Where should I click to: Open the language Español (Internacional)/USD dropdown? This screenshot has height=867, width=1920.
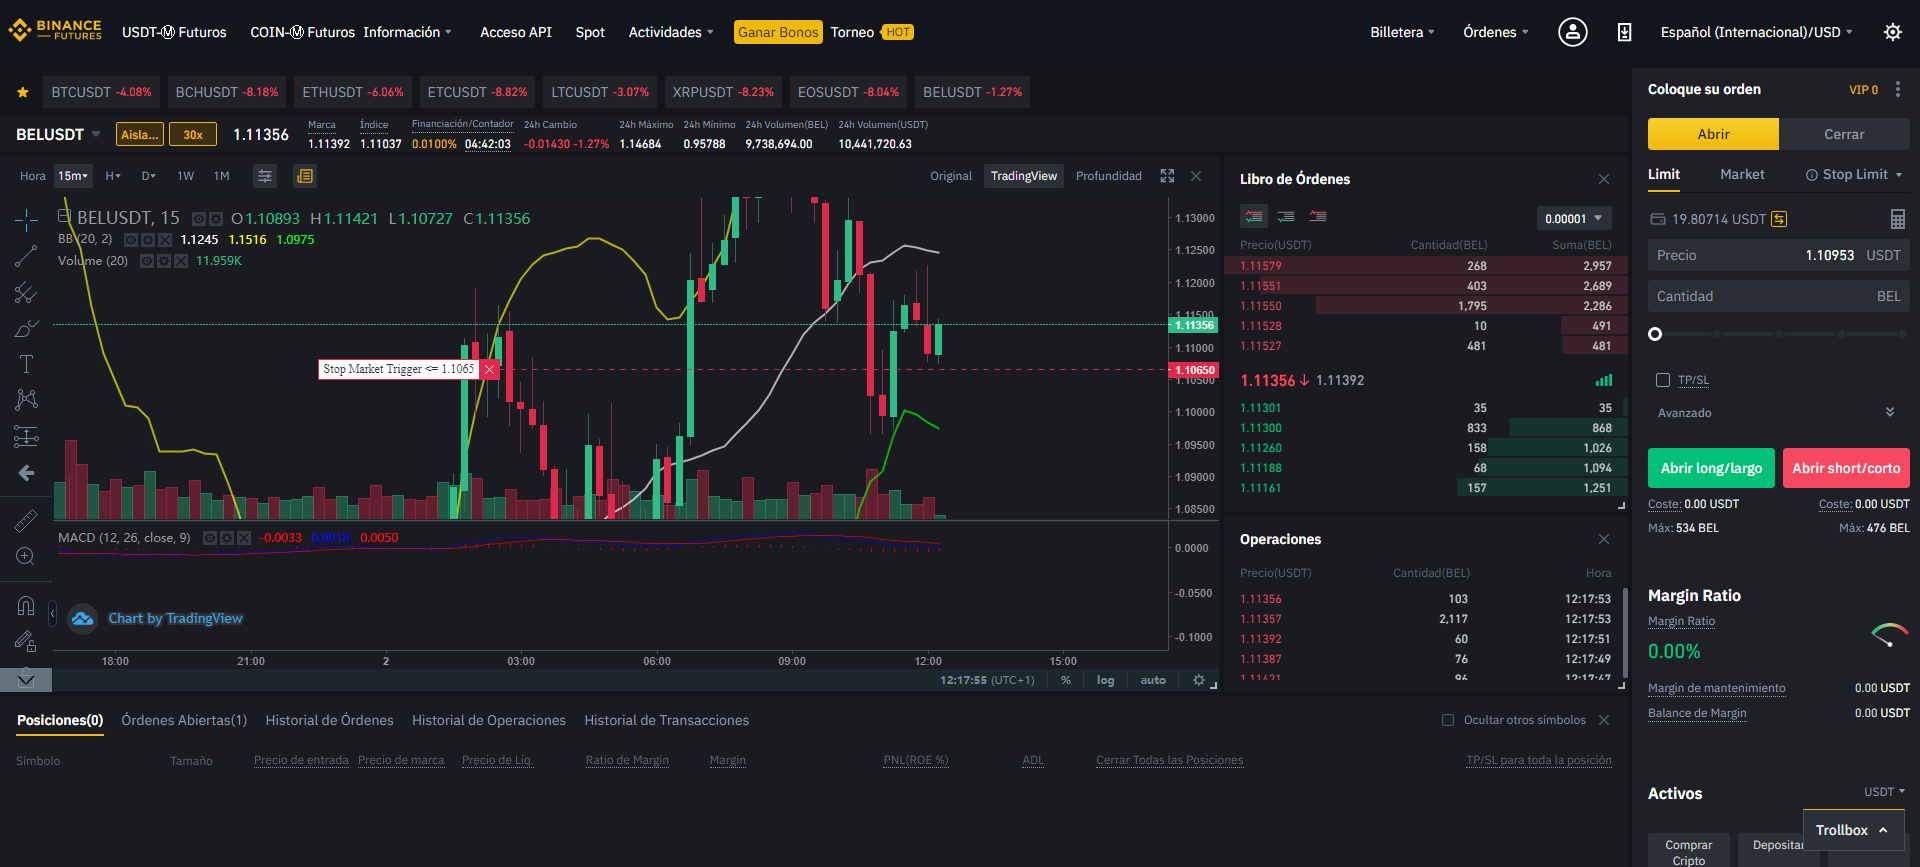[x=1756, y=32]
